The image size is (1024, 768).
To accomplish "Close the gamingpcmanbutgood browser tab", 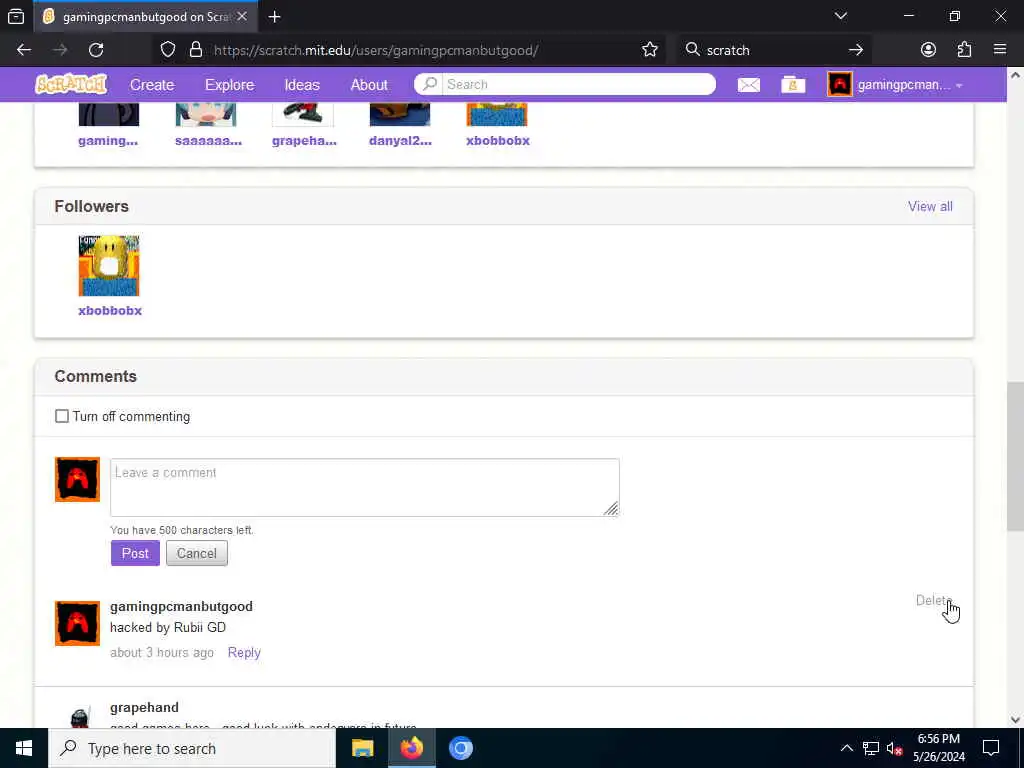I will pyautogui.click(x=242, y=16).
